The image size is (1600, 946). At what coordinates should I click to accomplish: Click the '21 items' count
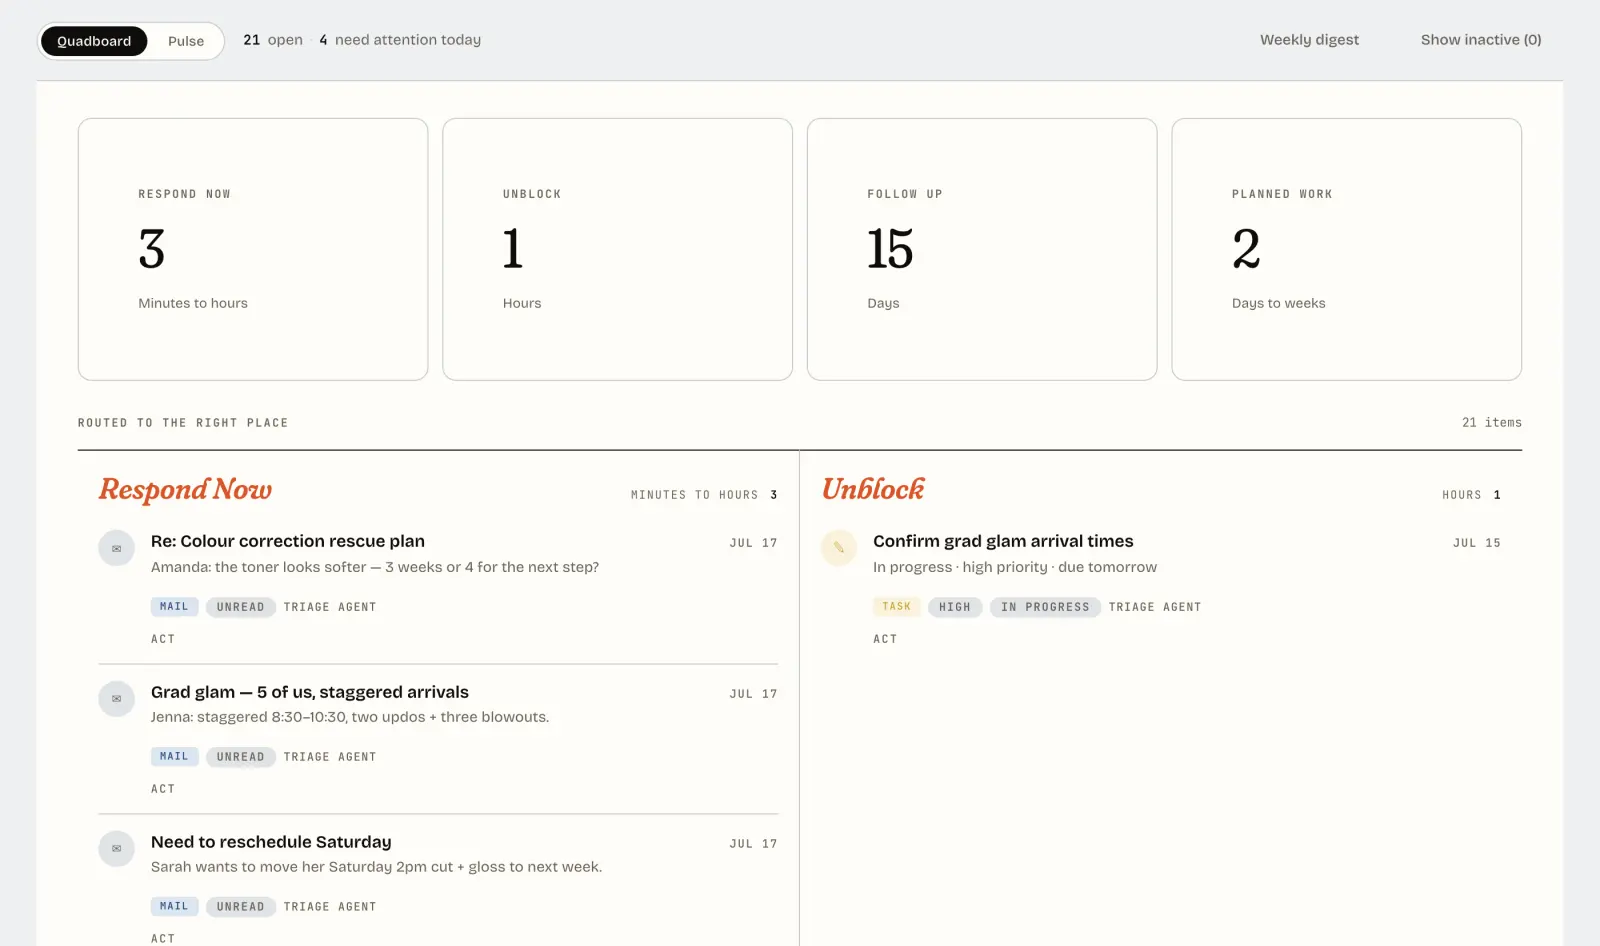click(1492, 423)
